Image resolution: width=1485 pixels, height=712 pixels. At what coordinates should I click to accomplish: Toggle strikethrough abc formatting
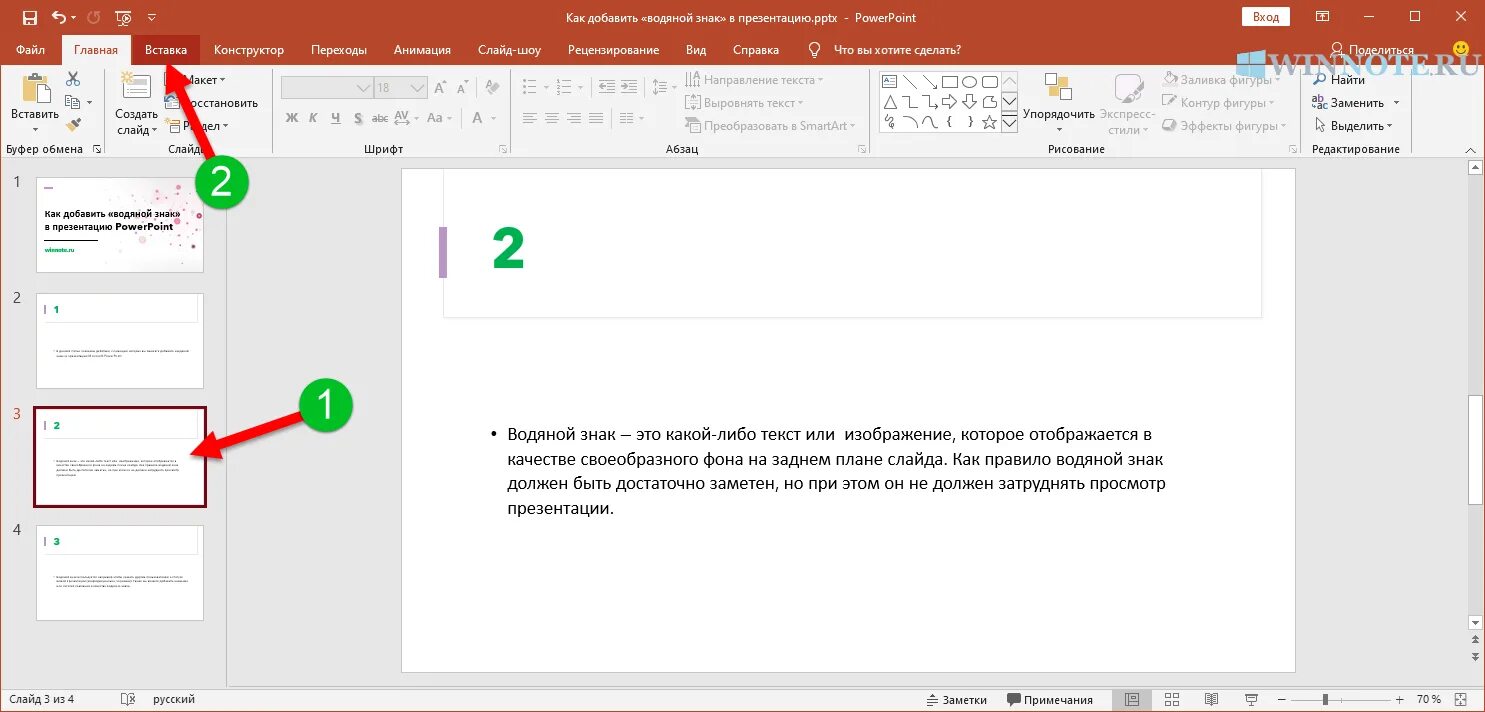click(378, 118)
